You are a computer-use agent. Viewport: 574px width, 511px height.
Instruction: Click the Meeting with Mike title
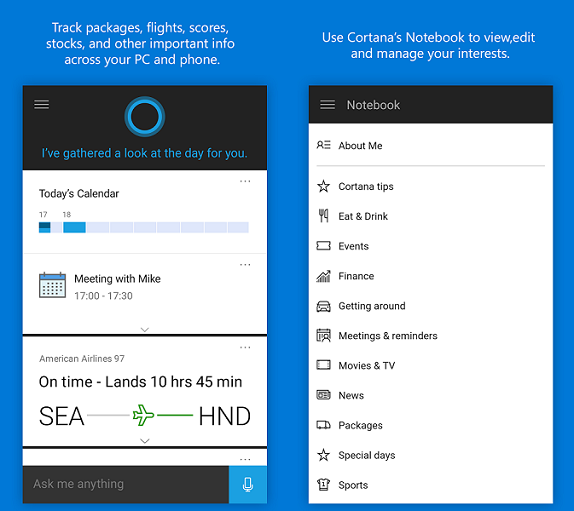(x=117, y=279)
